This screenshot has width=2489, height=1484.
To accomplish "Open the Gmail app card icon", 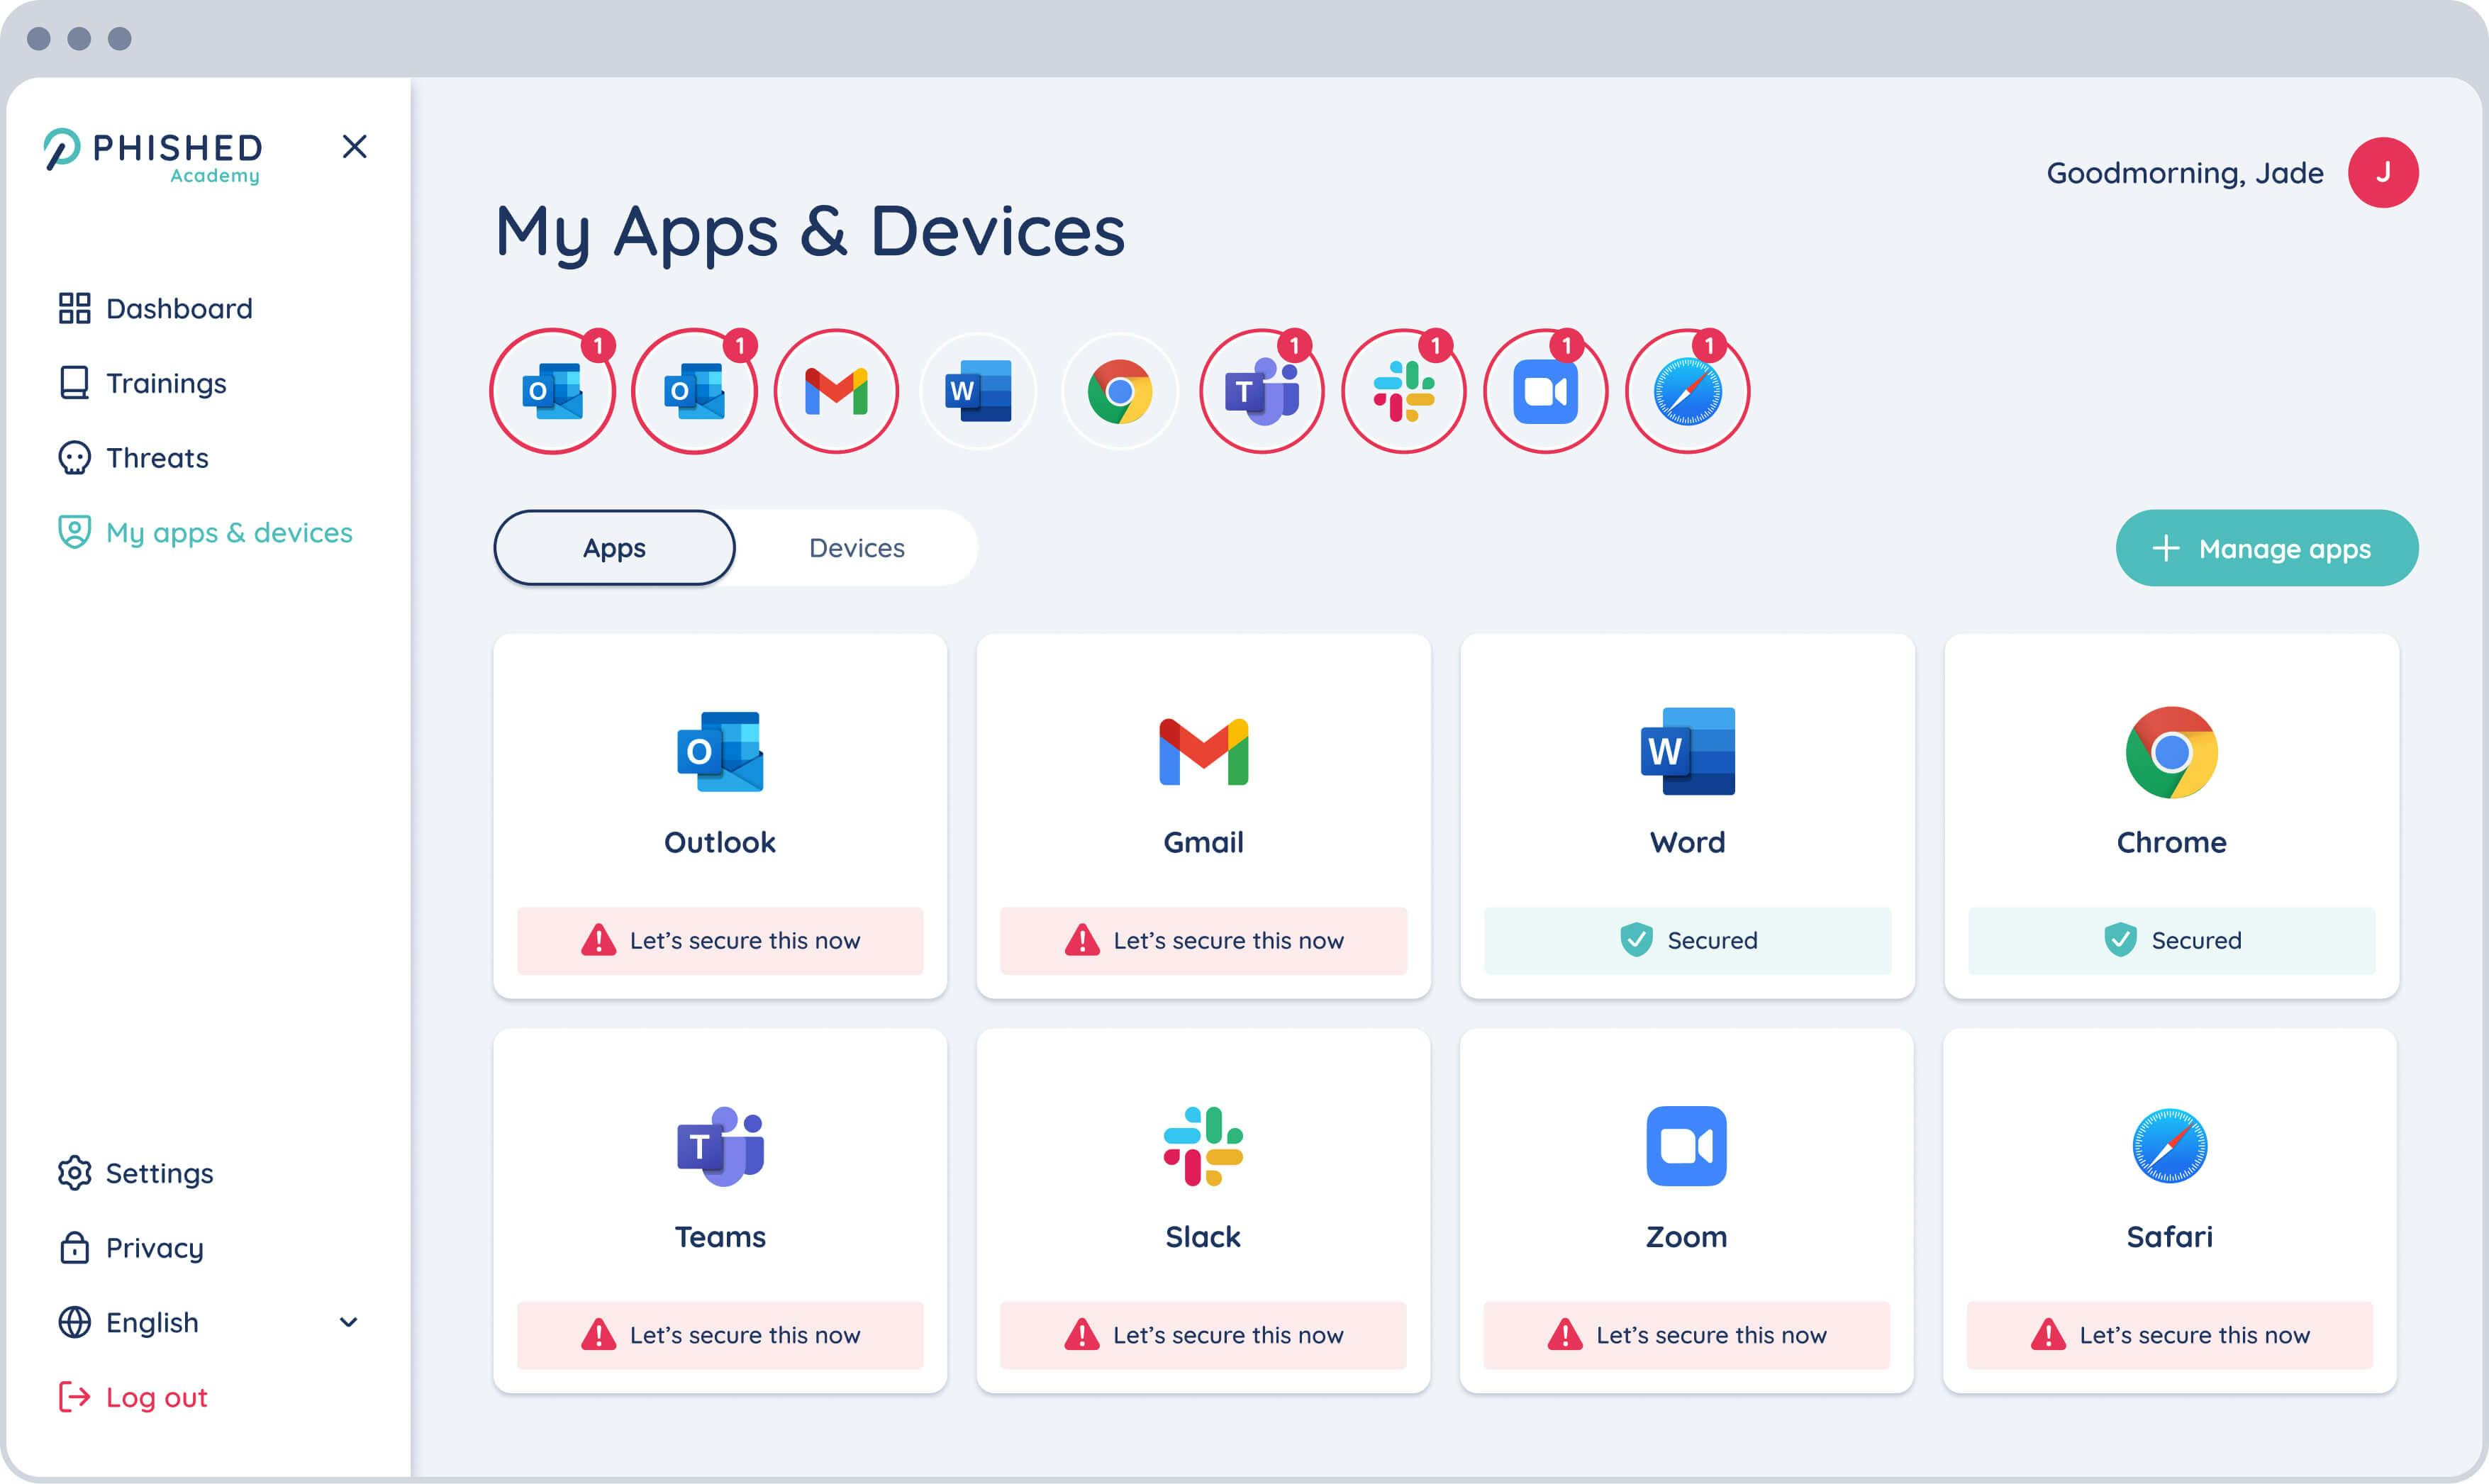I will point(1203,752).
